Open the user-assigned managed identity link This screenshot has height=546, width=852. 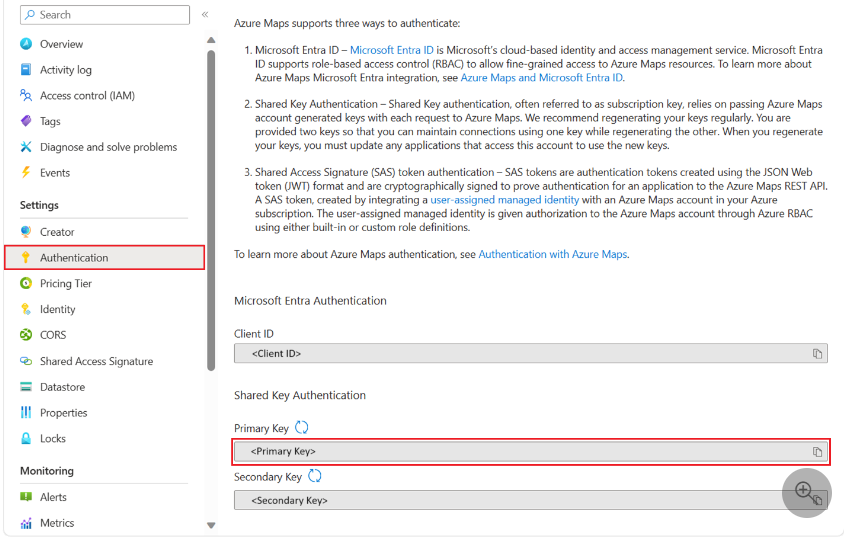[x=505, y=200]
